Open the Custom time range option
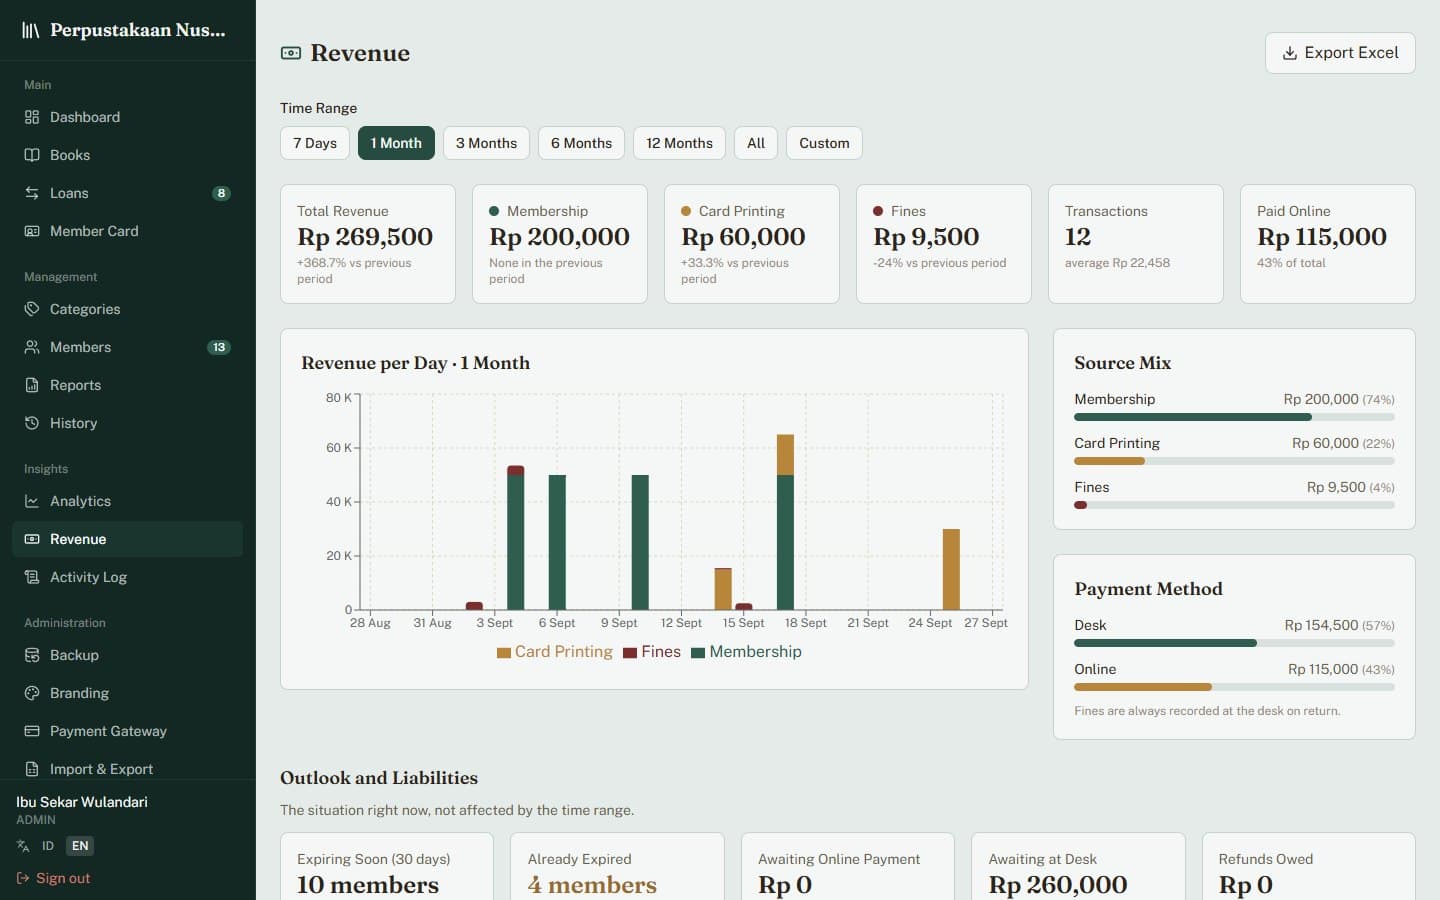The height and width of the screenshot is (900, 1440). (824, 143)
